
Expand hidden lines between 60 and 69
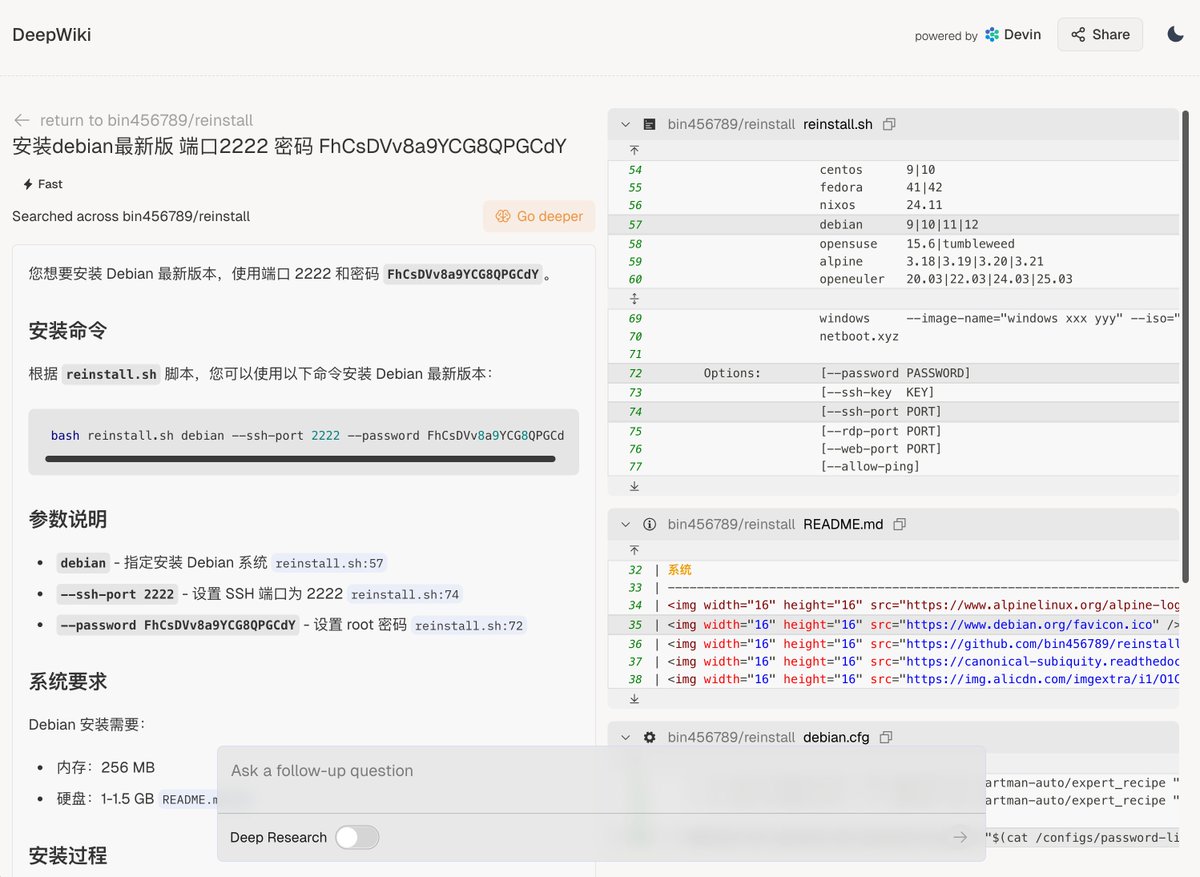click(634, 299)
